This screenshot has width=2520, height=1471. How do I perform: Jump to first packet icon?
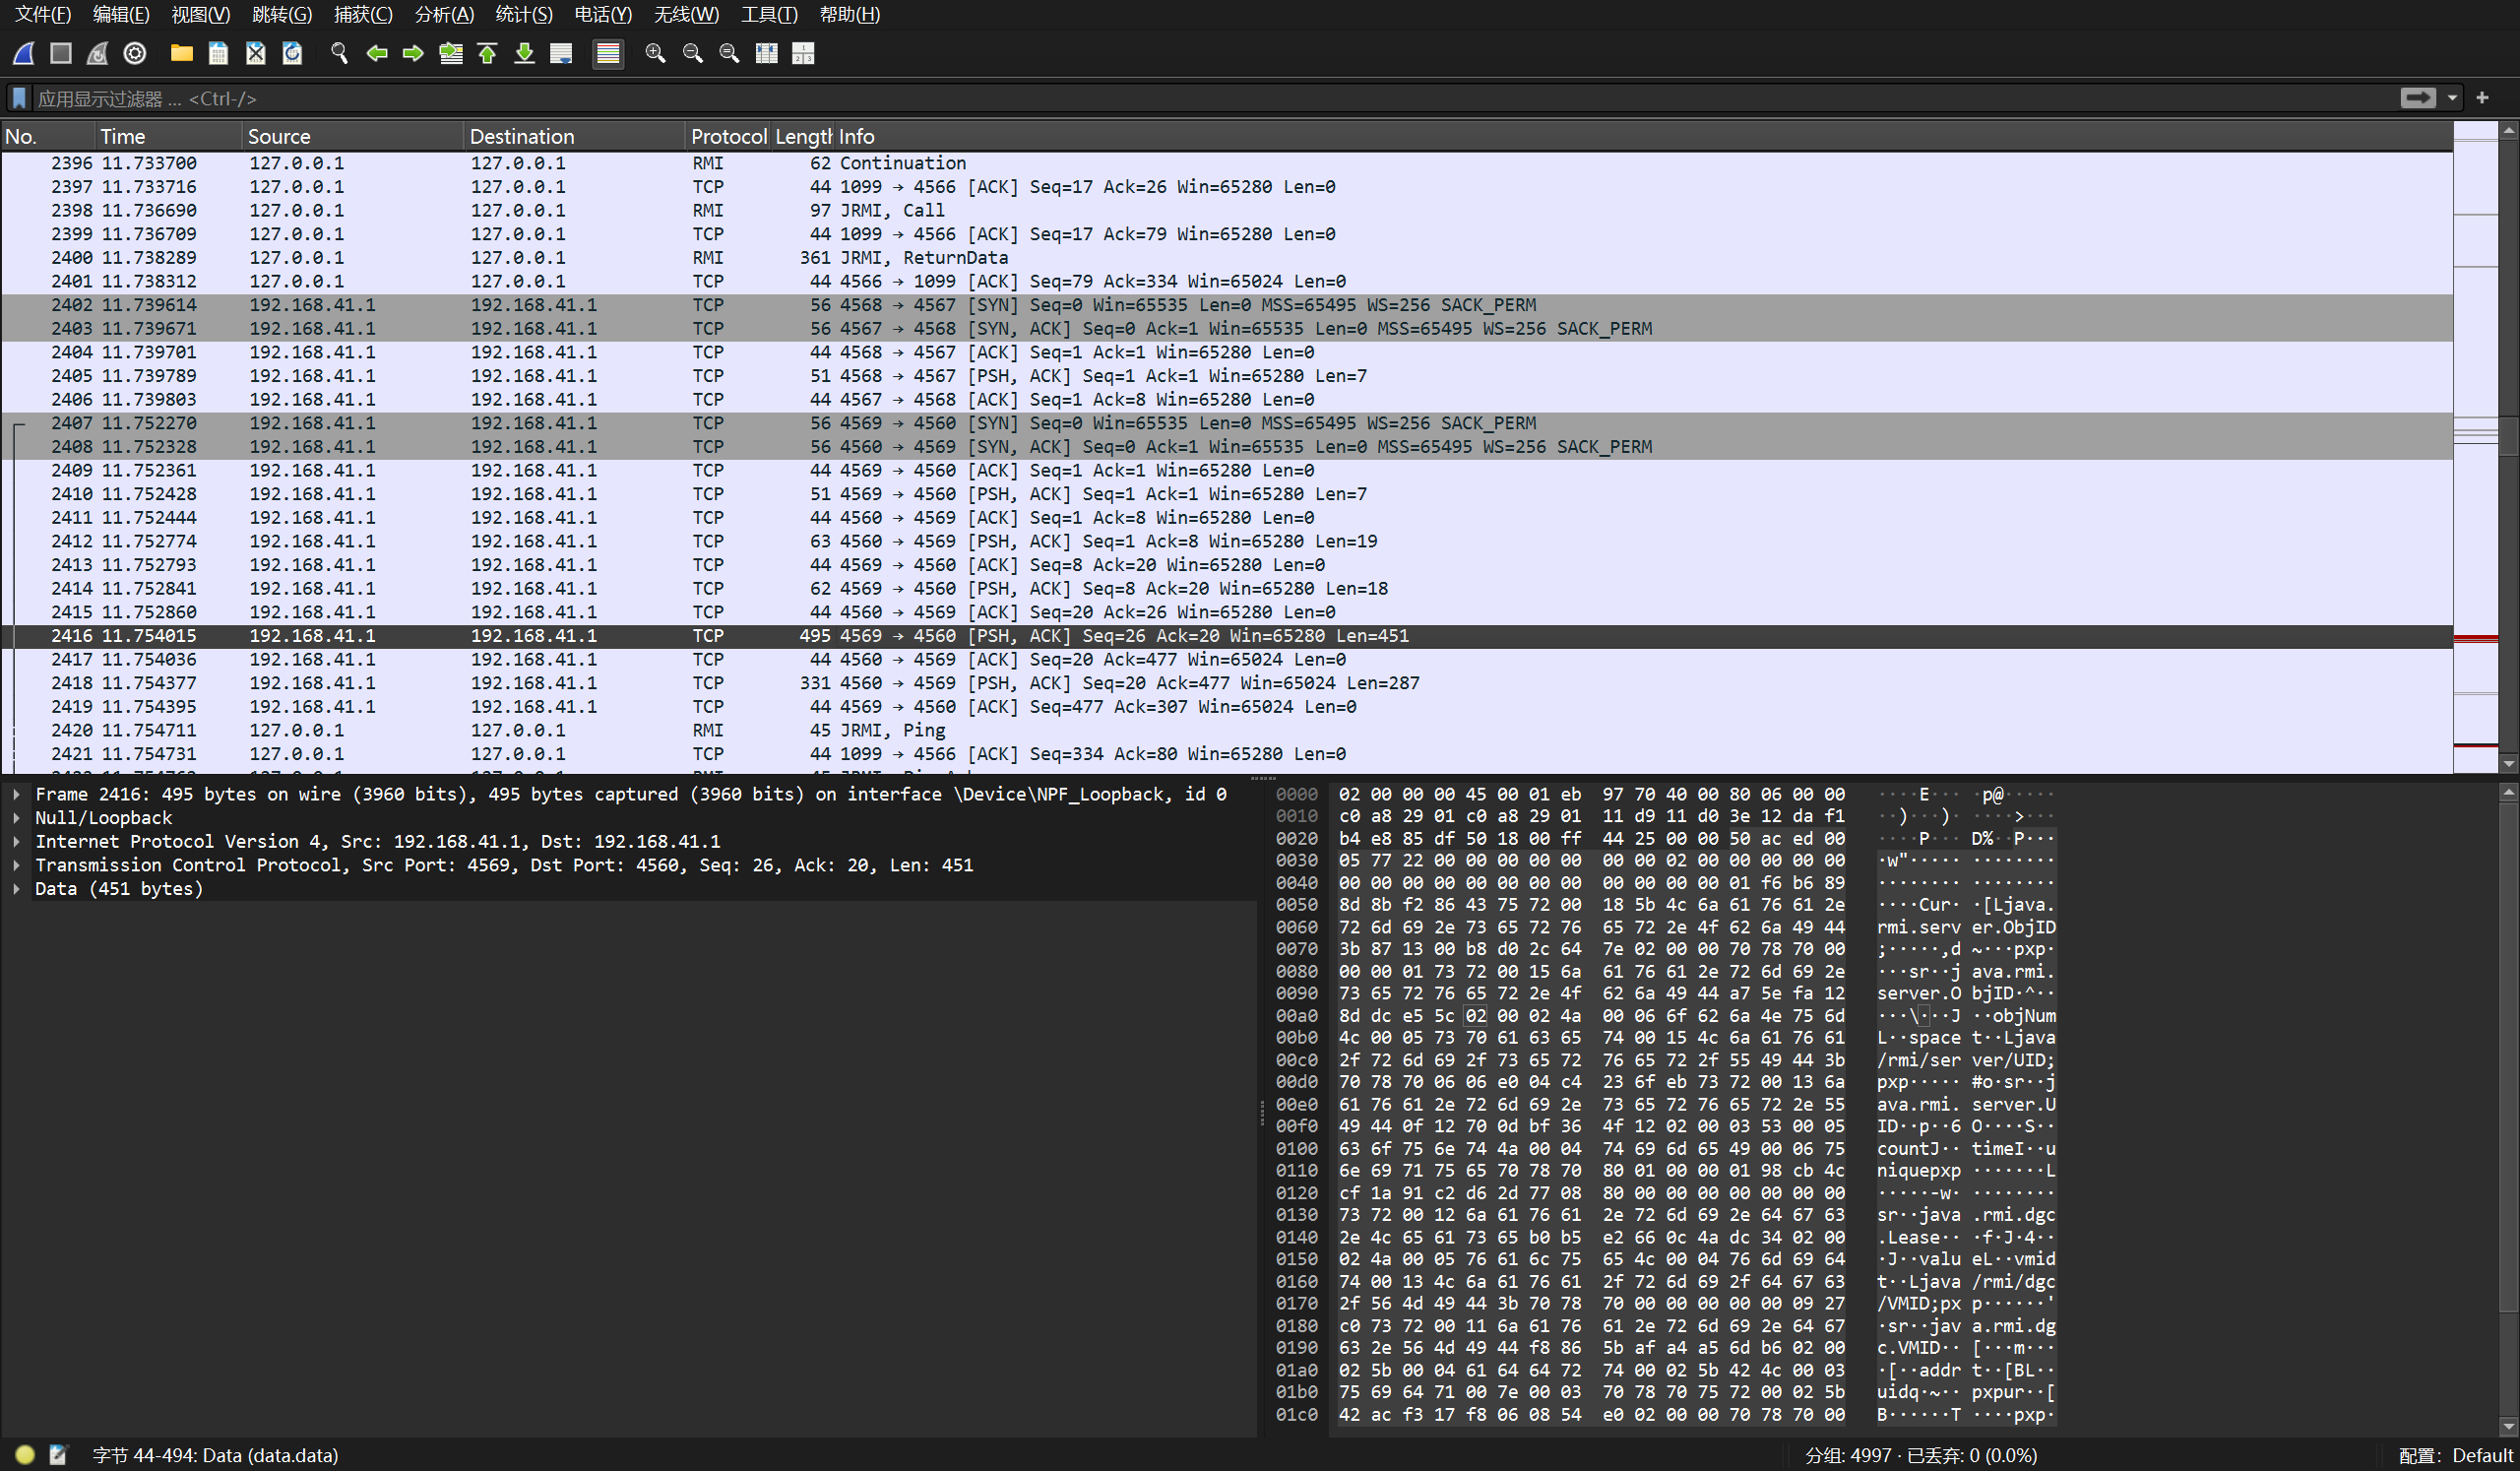click(487, 53)
